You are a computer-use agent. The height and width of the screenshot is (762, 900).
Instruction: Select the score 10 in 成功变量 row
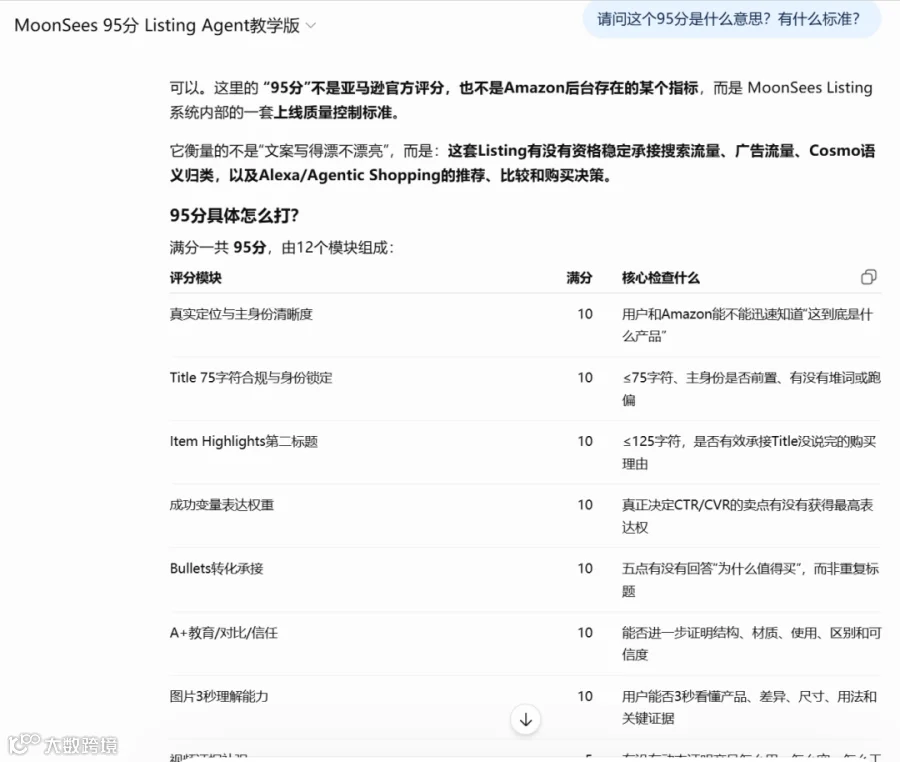(x=585, y=505)
